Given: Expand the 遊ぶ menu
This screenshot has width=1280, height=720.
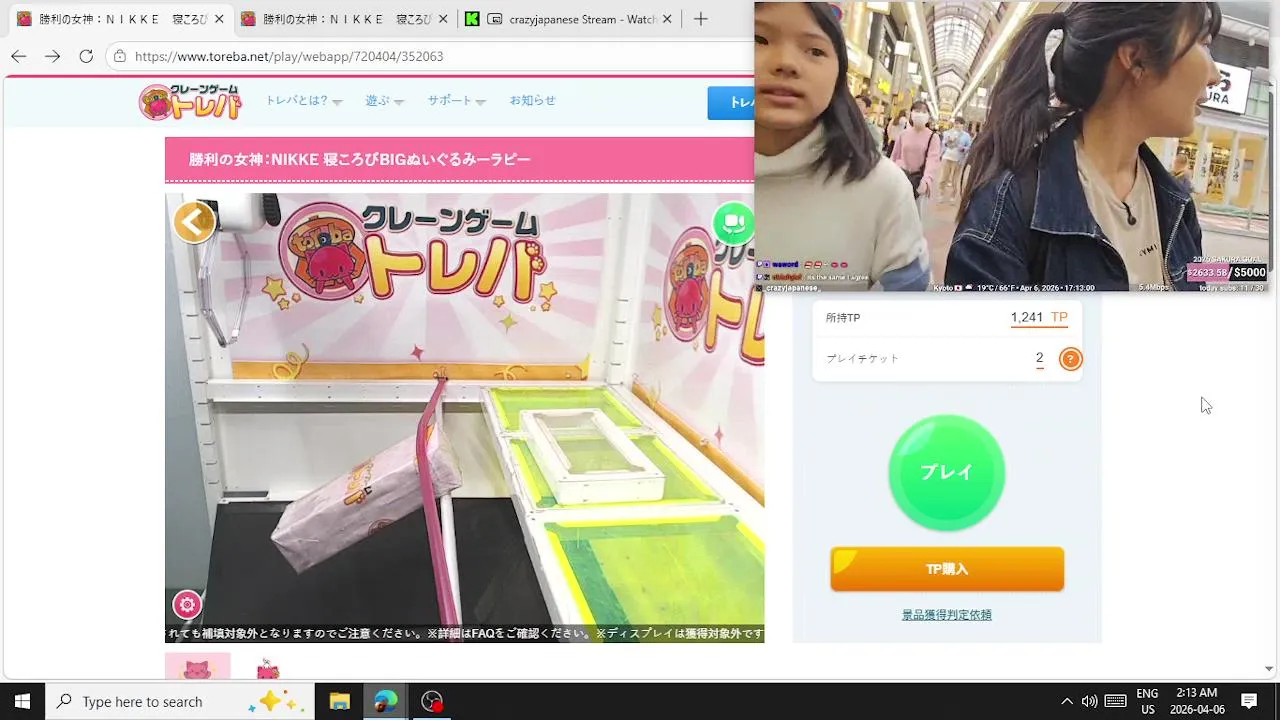Looking at the screenshot, I should 384,101.
